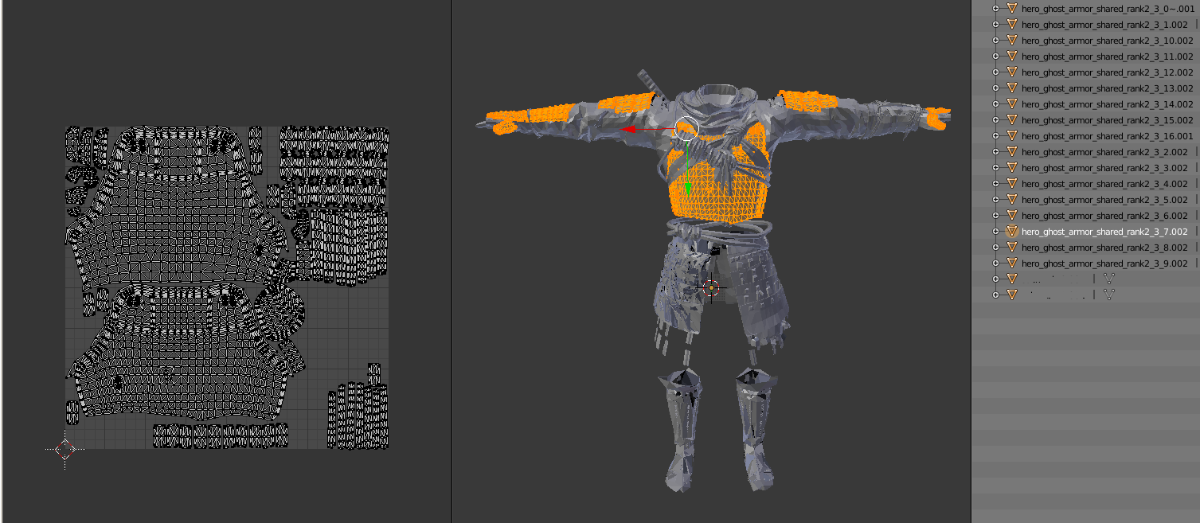This screenshot has height=523, width=1200.
Task: Click the mesh icon of hero_ghost_armor_shared_rank2_3_7.002
Action: click(1011, 231)
